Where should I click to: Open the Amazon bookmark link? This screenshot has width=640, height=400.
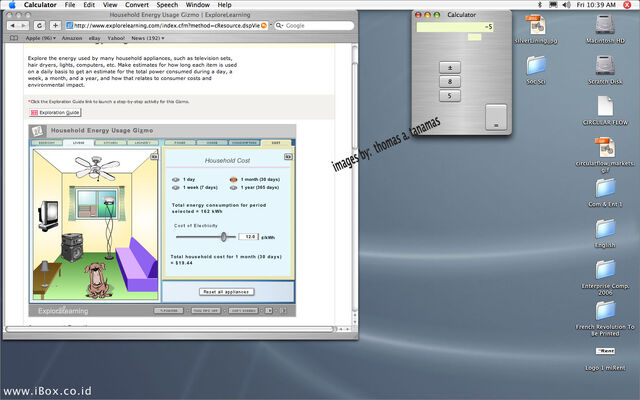[x=72, y=38]
